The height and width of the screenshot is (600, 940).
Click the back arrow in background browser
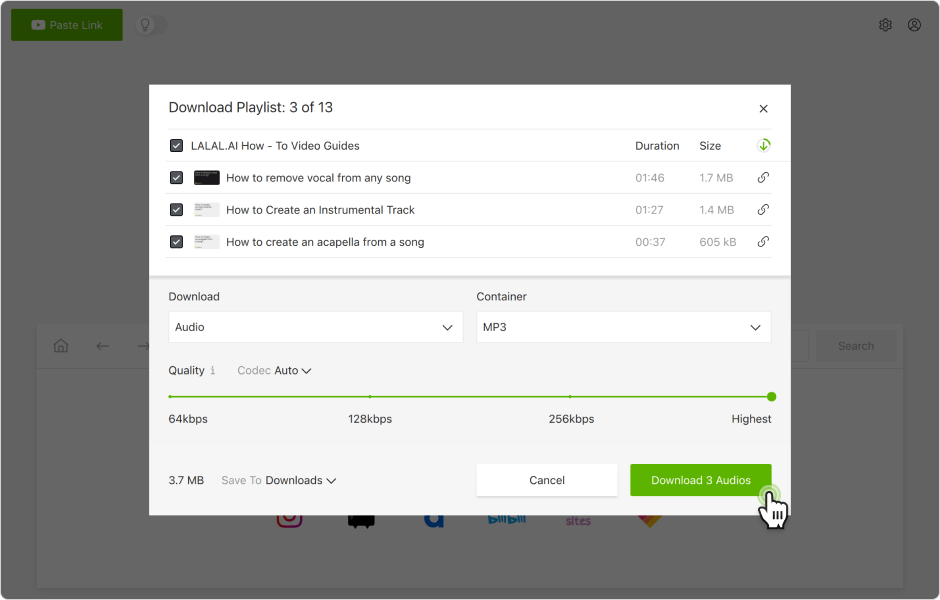coord(103,346)
